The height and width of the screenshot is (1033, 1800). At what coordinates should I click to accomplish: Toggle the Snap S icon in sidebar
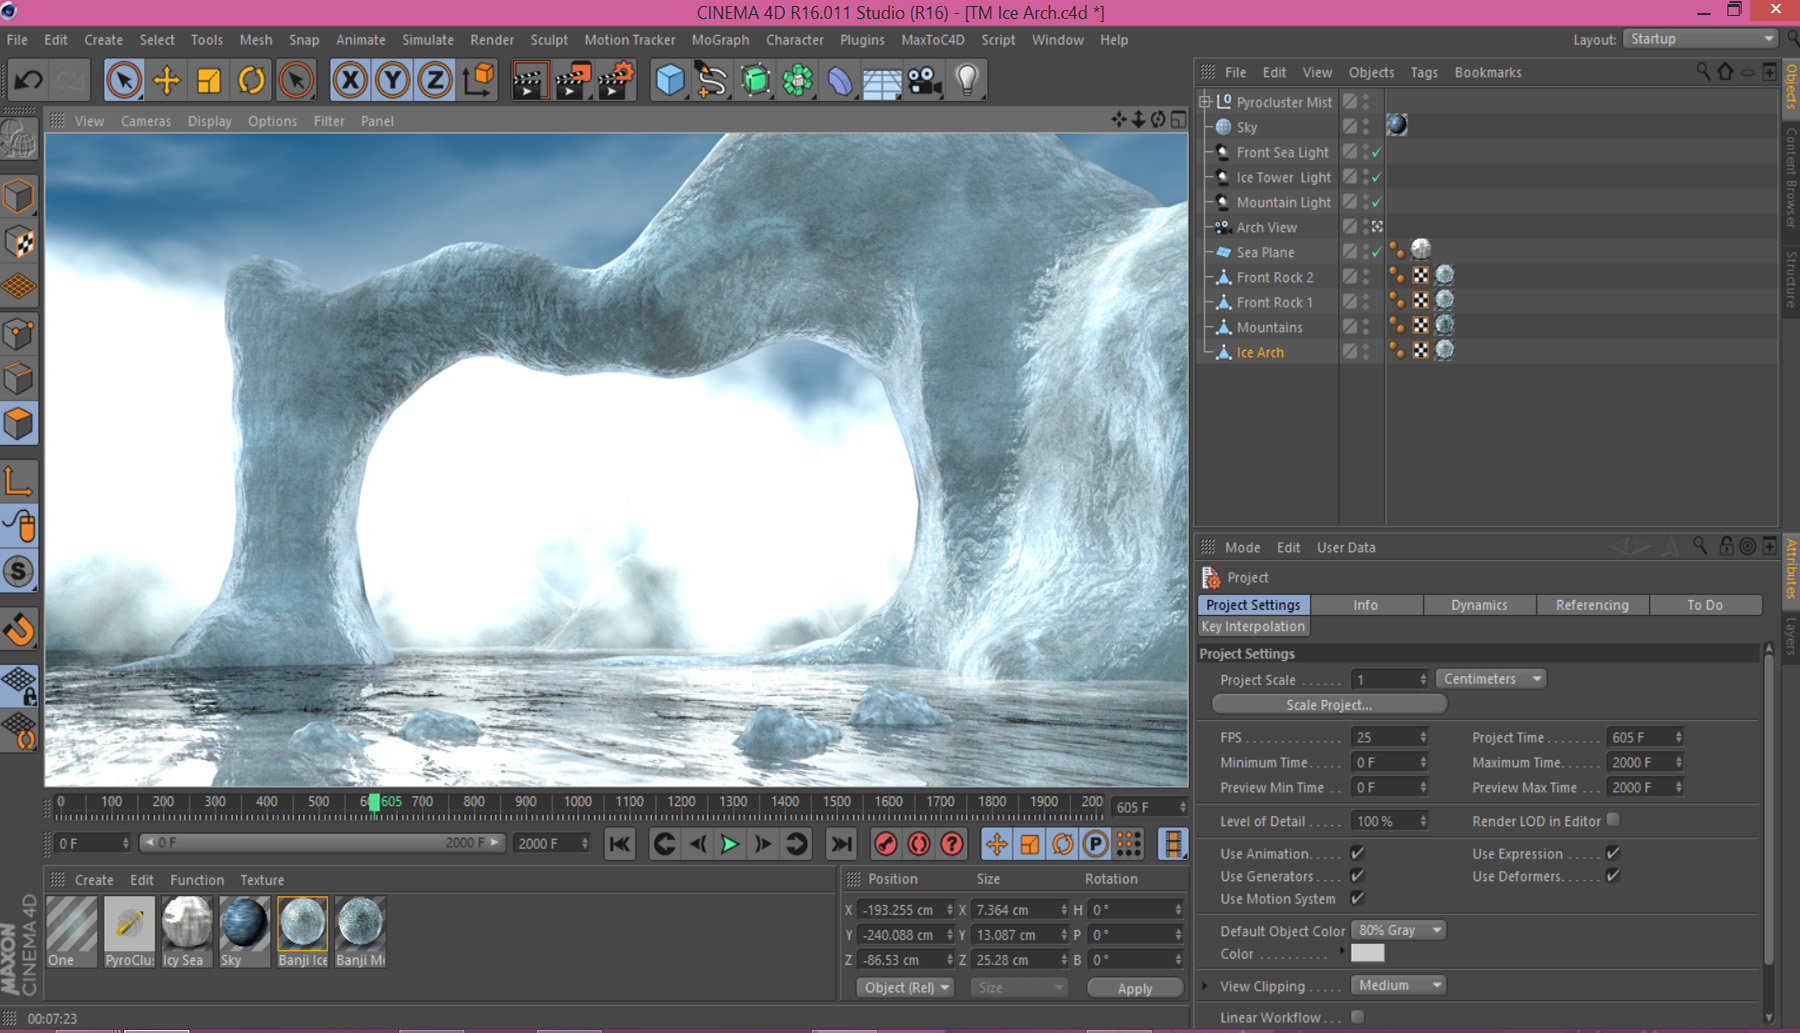pyautogui.click(x=20, y=572)
